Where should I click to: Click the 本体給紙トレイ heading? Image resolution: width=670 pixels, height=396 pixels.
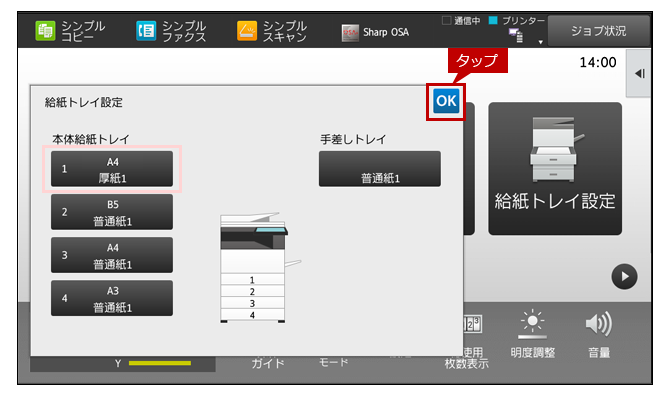coord(91,139)
